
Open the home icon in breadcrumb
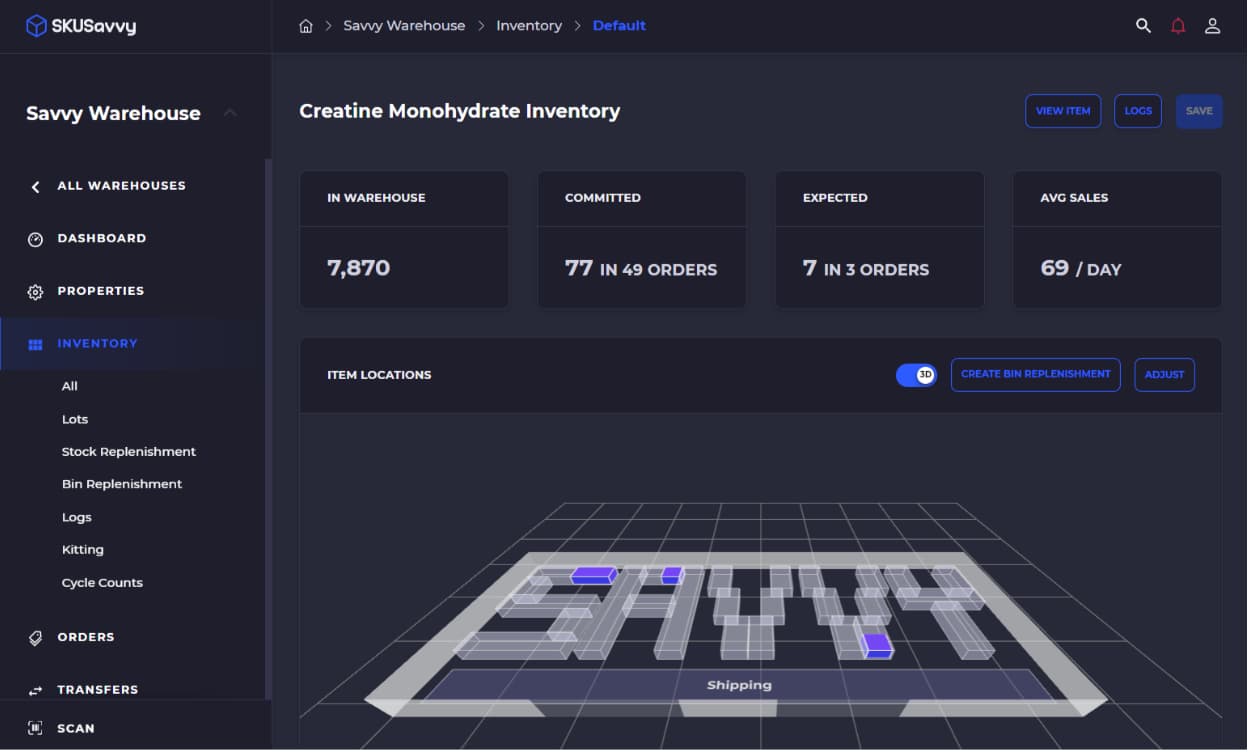point(306,26)
